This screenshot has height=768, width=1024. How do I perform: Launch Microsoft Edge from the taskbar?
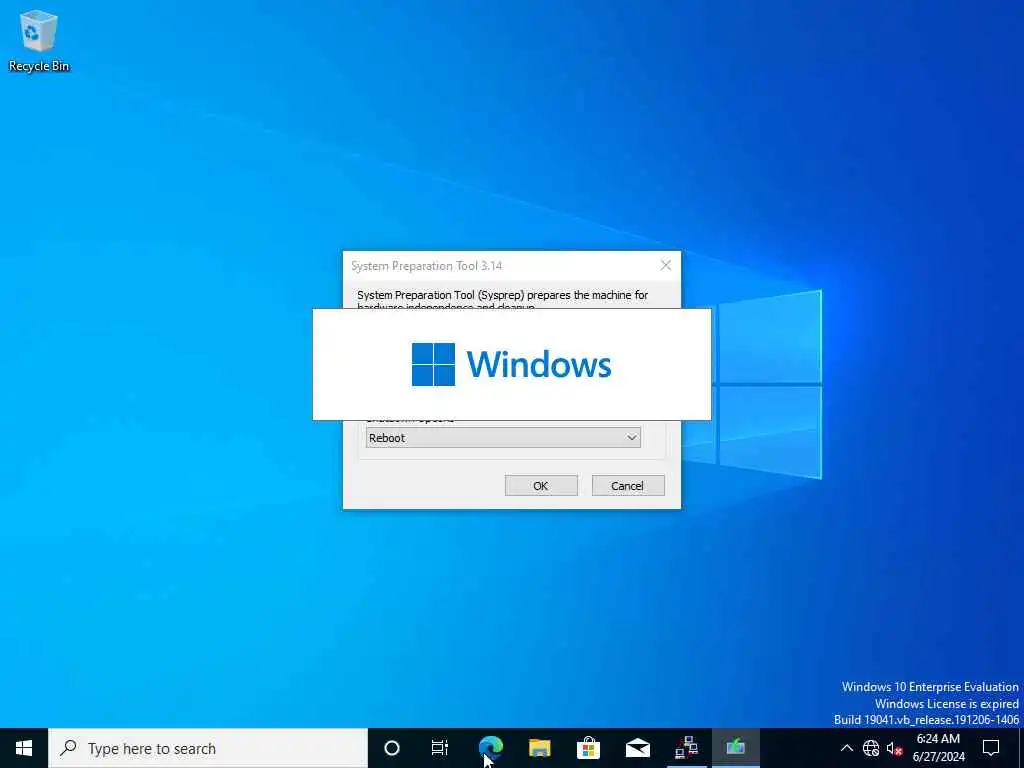pyautogui.click(x=490, y=748)
